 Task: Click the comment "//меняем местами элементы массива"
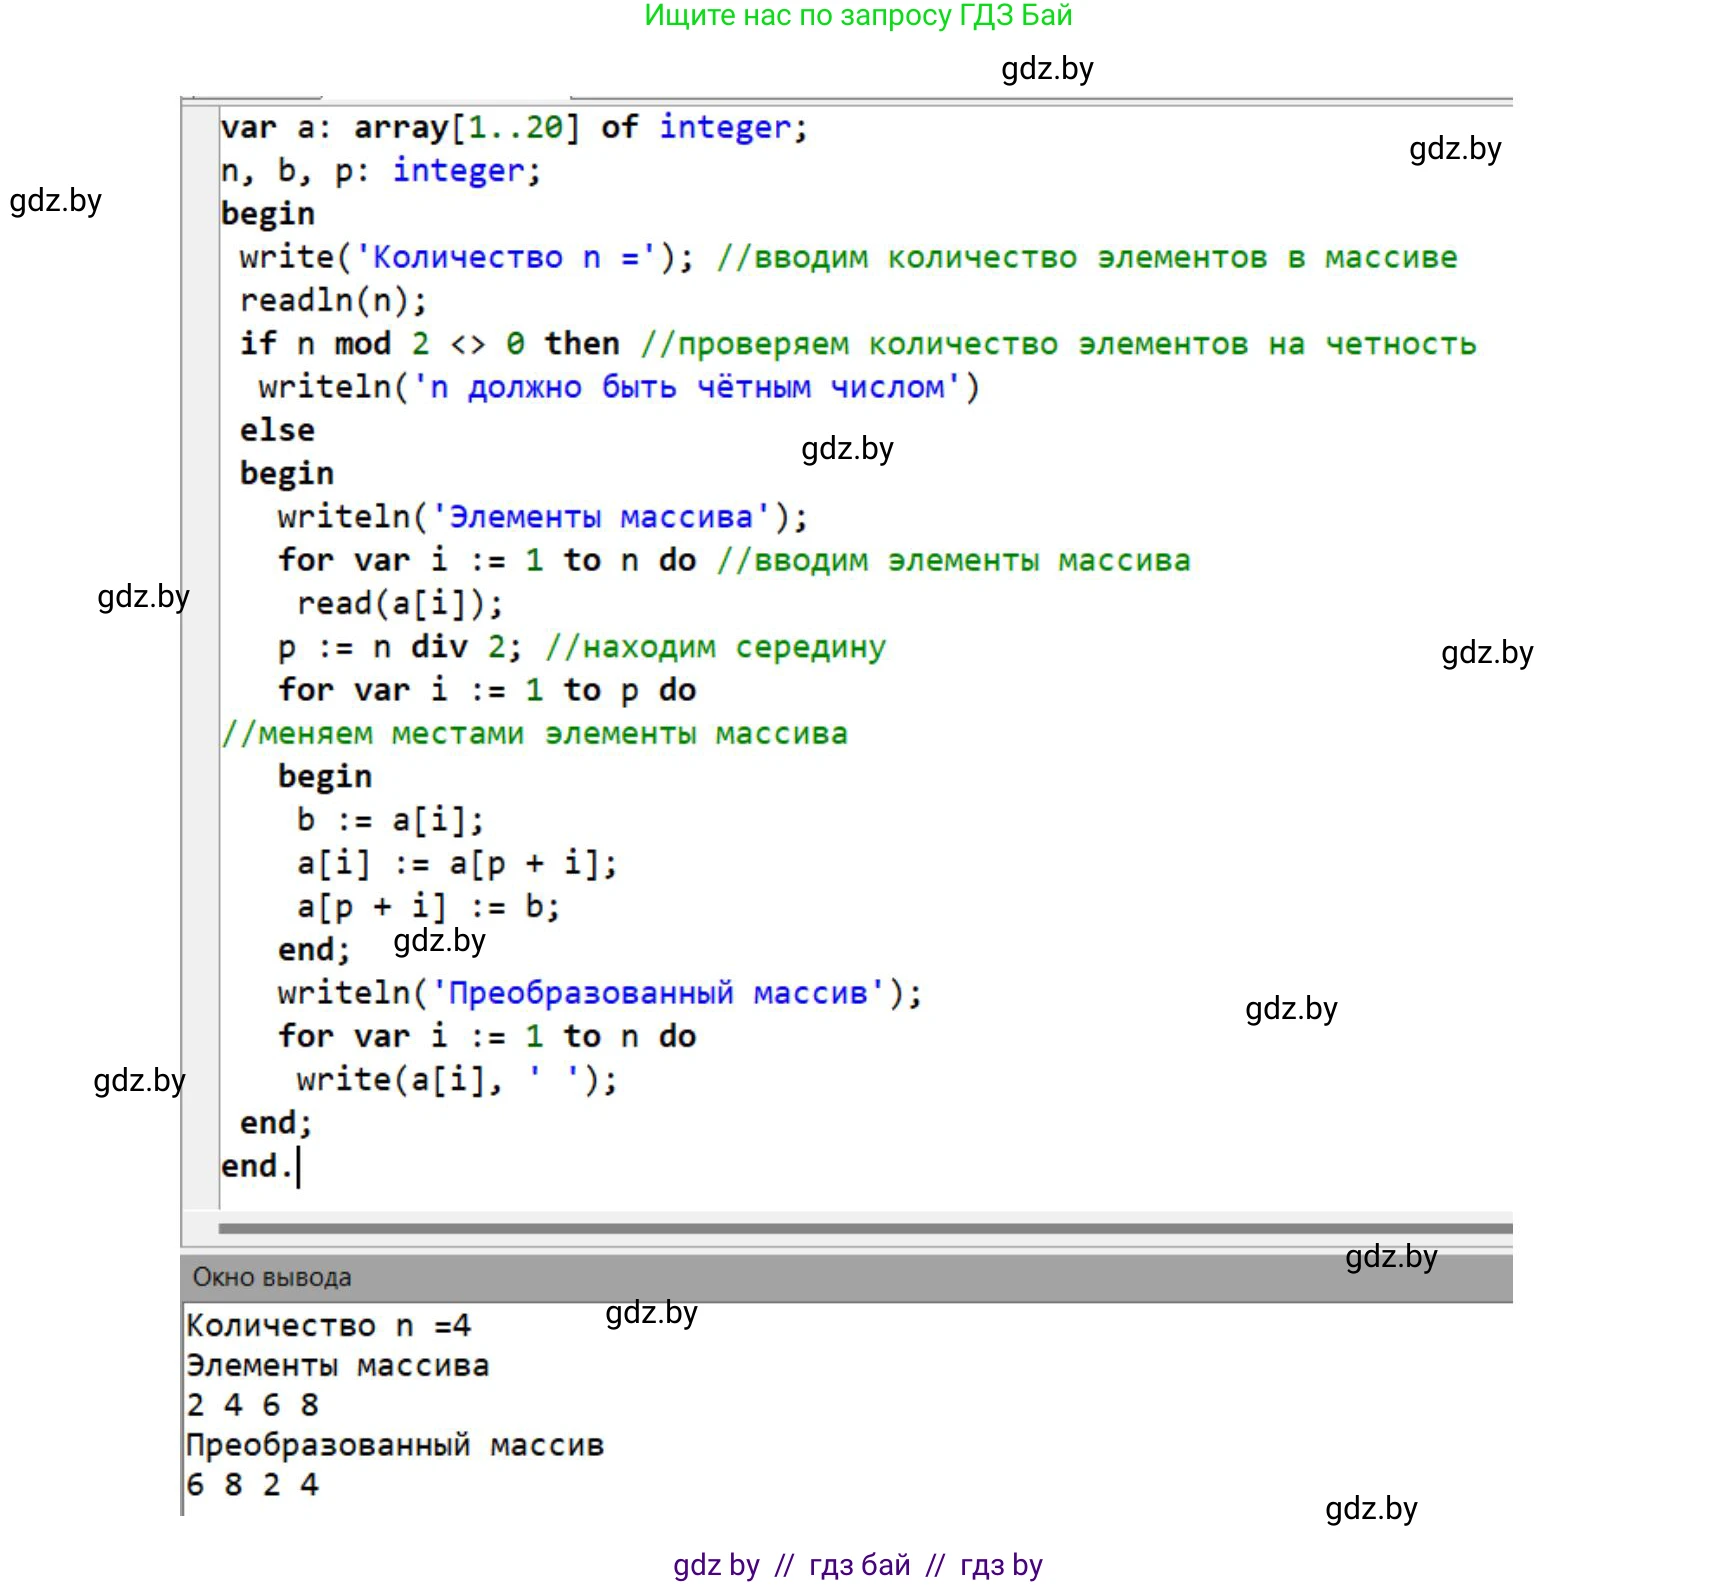(534, 734)
